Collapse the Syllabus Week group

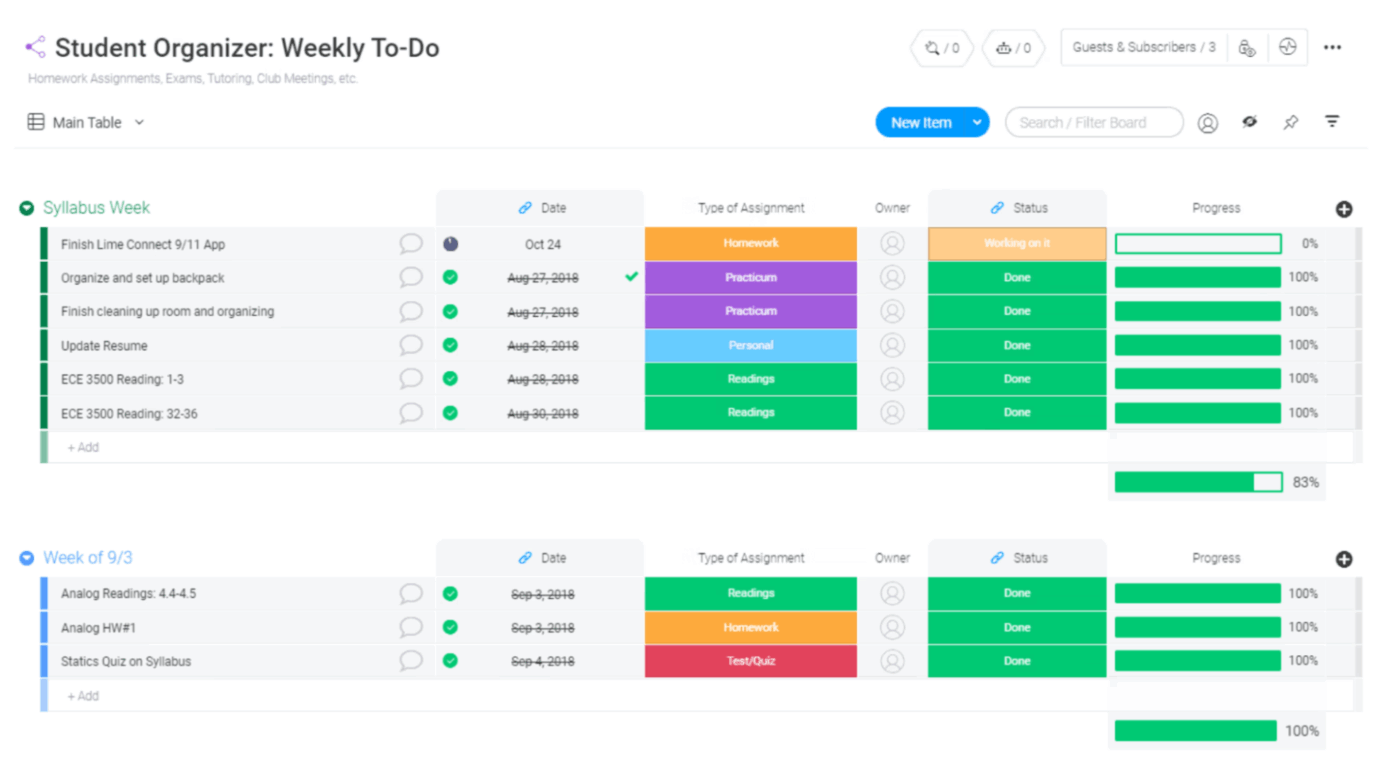pyautogui.click(x=27, y=208)
